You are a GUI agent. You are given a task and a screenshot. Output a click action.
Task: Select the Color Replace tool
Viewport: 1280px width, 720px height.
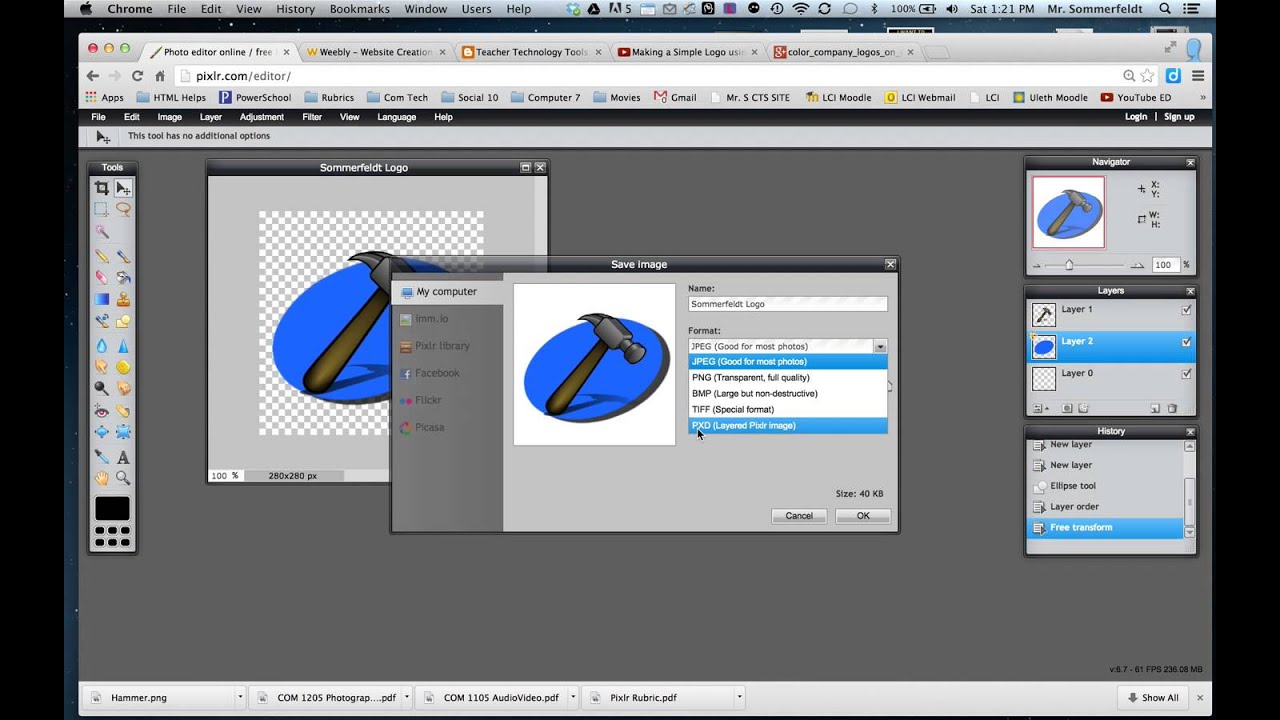click(x=101, y=321)
